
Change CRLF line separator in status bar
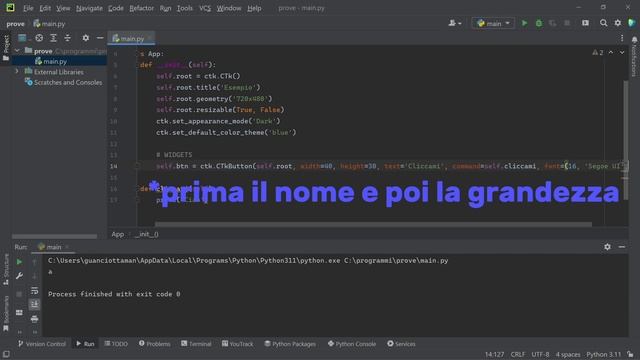click(x=518, y=354)
